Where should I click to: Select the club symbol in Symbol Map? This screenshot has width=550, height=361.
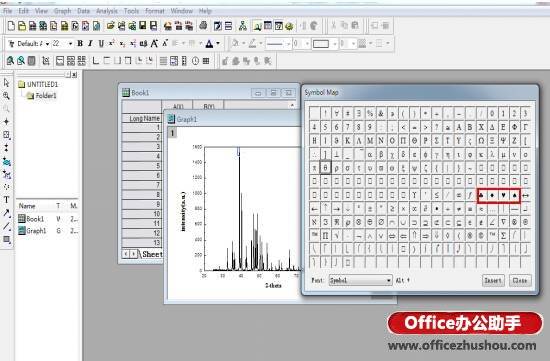[481, 195]
